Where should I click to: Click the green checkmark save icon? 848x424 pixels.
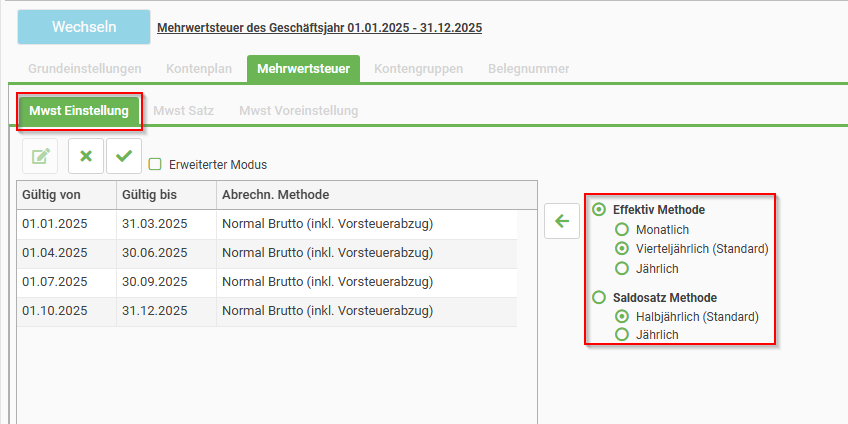tap(124, 156)
